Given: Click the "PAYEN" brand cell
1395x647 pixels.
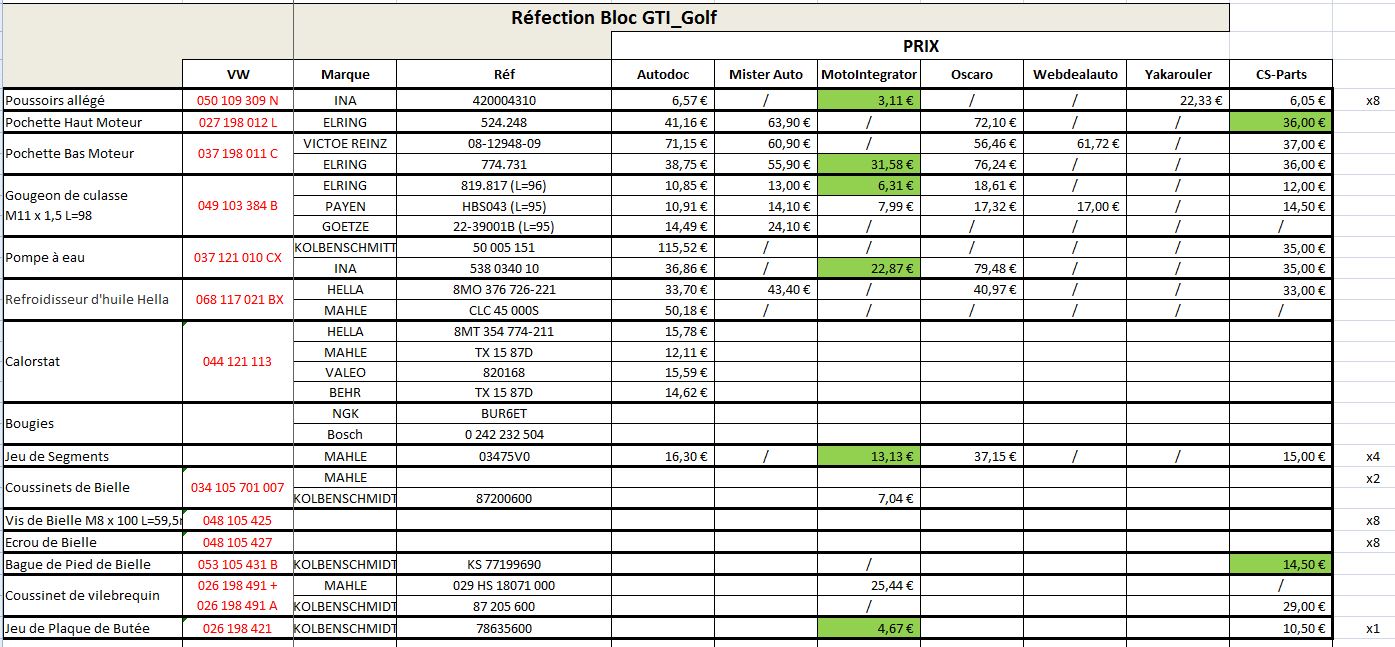Looking at the screenshot, I should (345, 206).
